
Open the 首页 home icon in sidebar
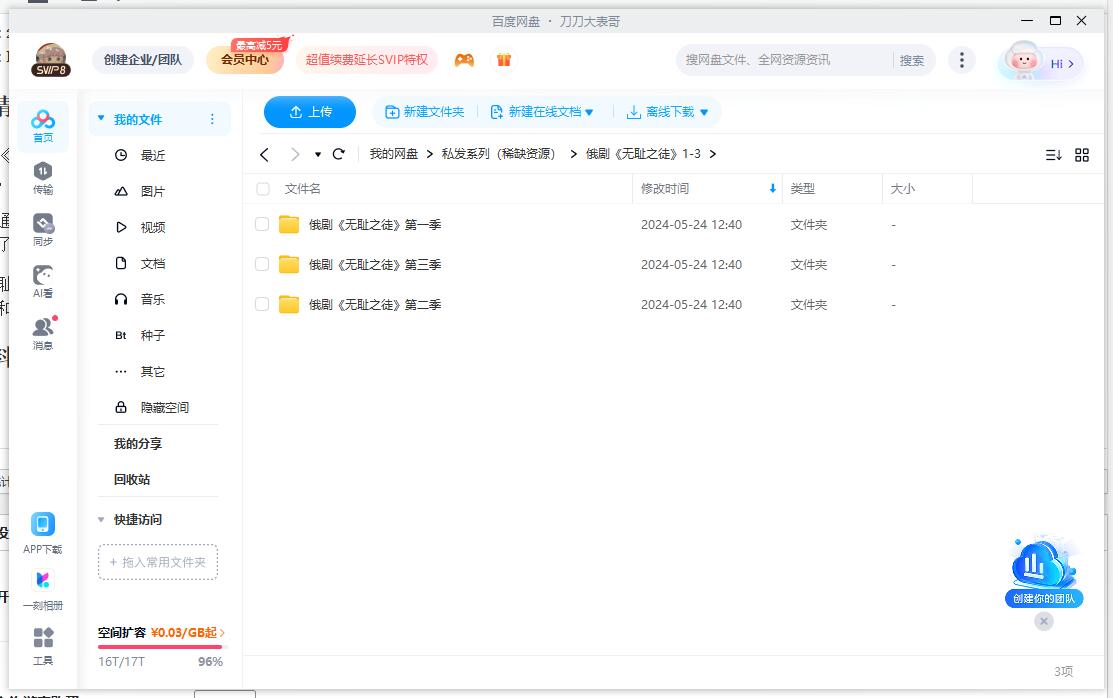pyautogui.click(x=43, y=126)
